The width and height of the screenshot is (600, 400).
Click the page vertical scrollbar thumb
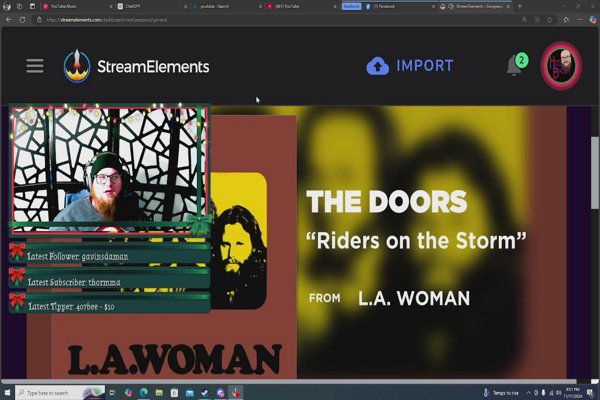594,172
